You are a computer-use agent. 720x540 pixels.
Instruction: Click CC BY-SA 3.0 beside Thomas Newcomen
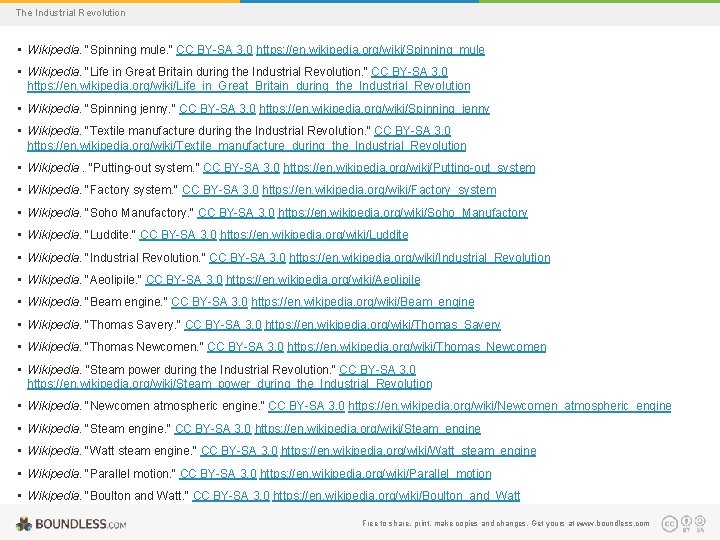(x=245, y=347)
